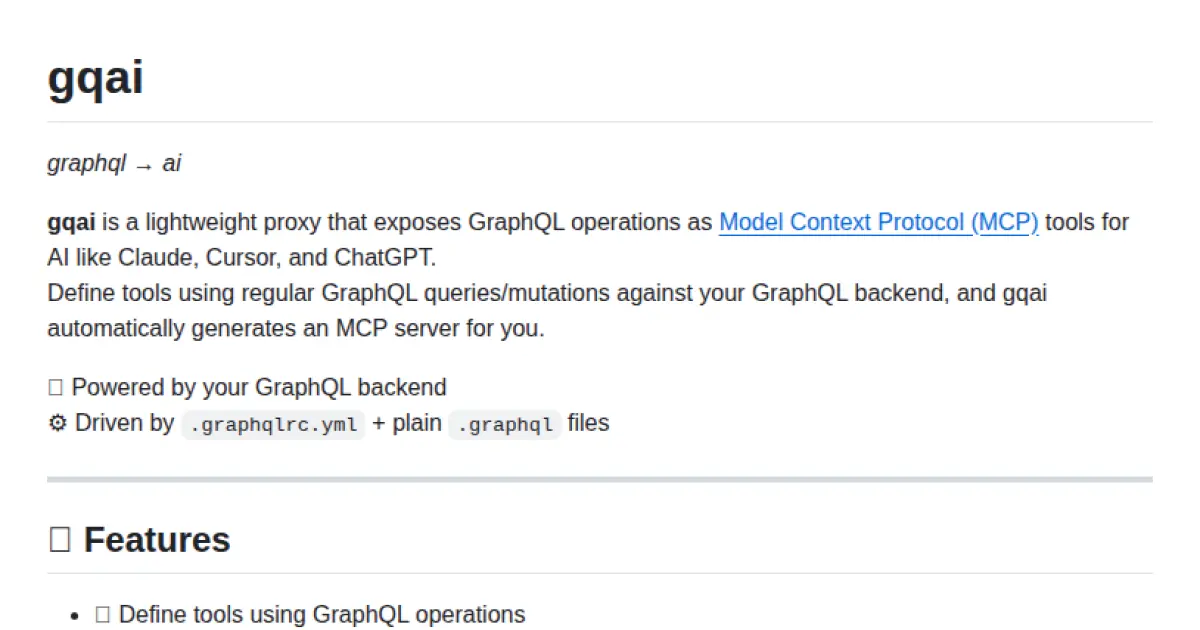Viewport: 1200px width, 630px height.
Task: Click the thick divider above Features
Action: click(600, 480)
